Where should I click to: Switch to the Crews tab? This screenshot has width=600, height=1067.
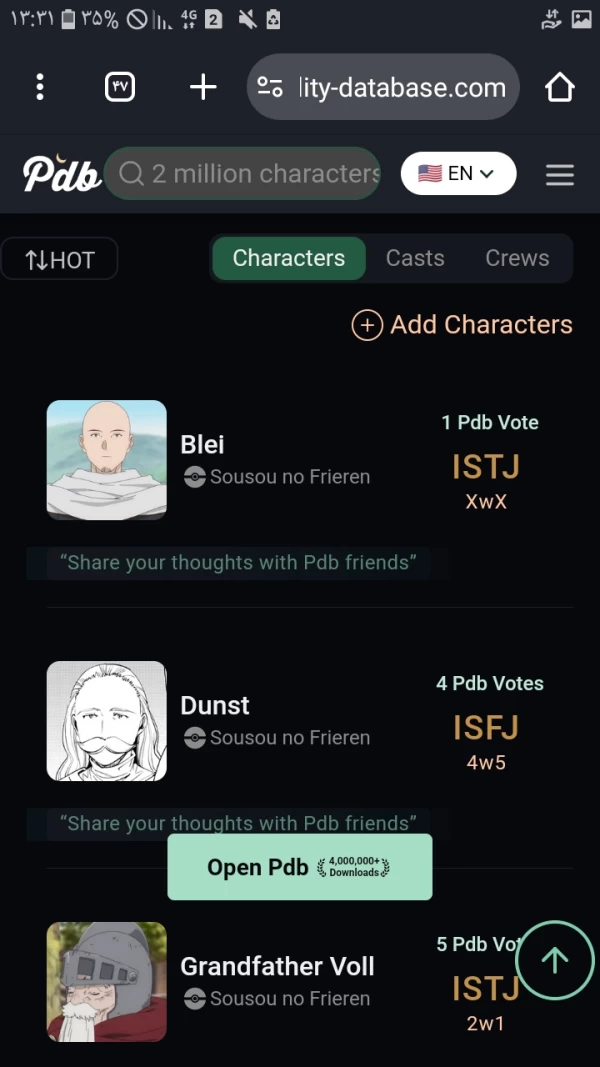[x=517, y=258]
